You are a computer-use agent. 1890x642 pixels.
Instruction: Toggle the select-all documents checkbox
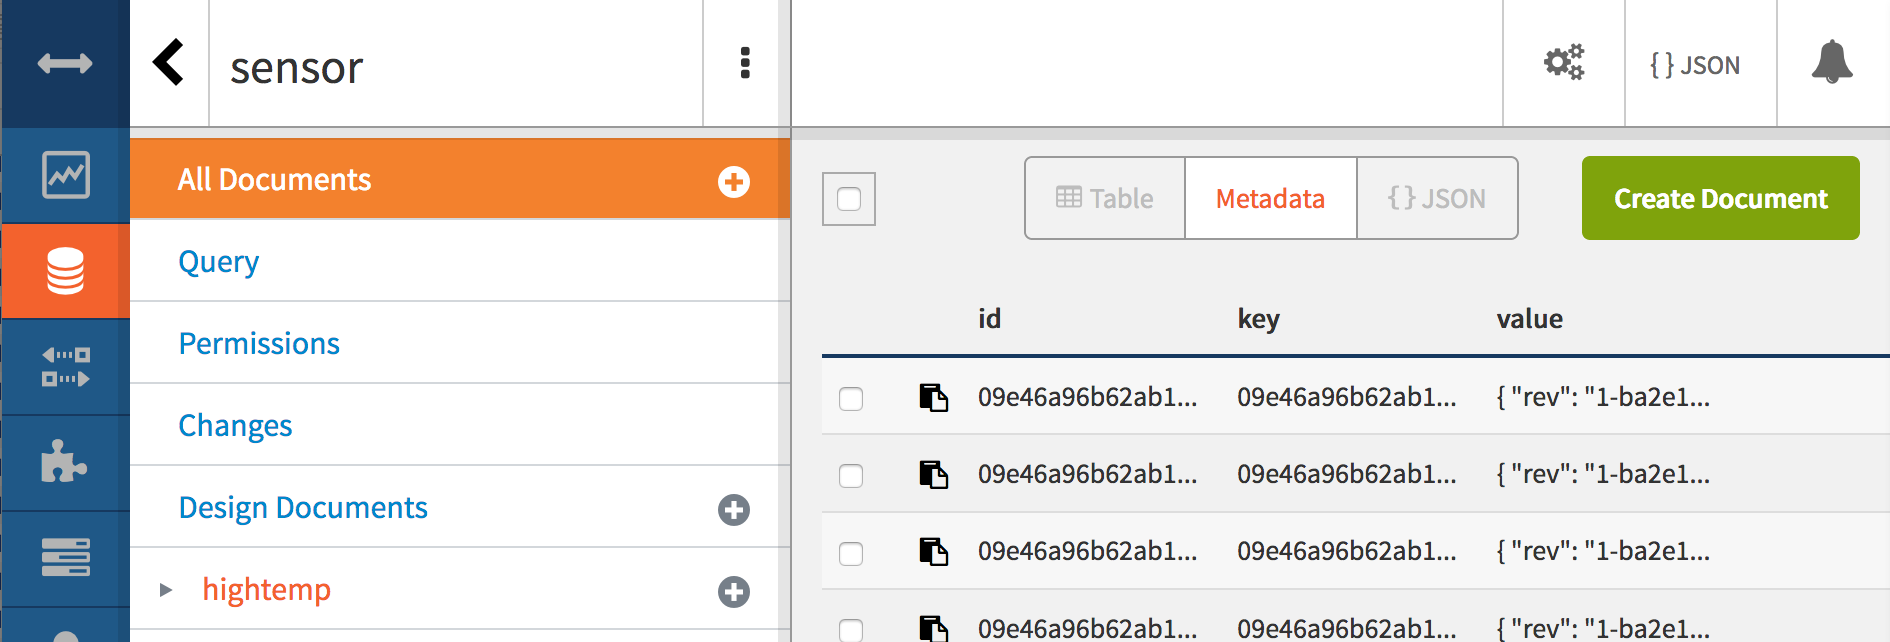click(849, 199)
